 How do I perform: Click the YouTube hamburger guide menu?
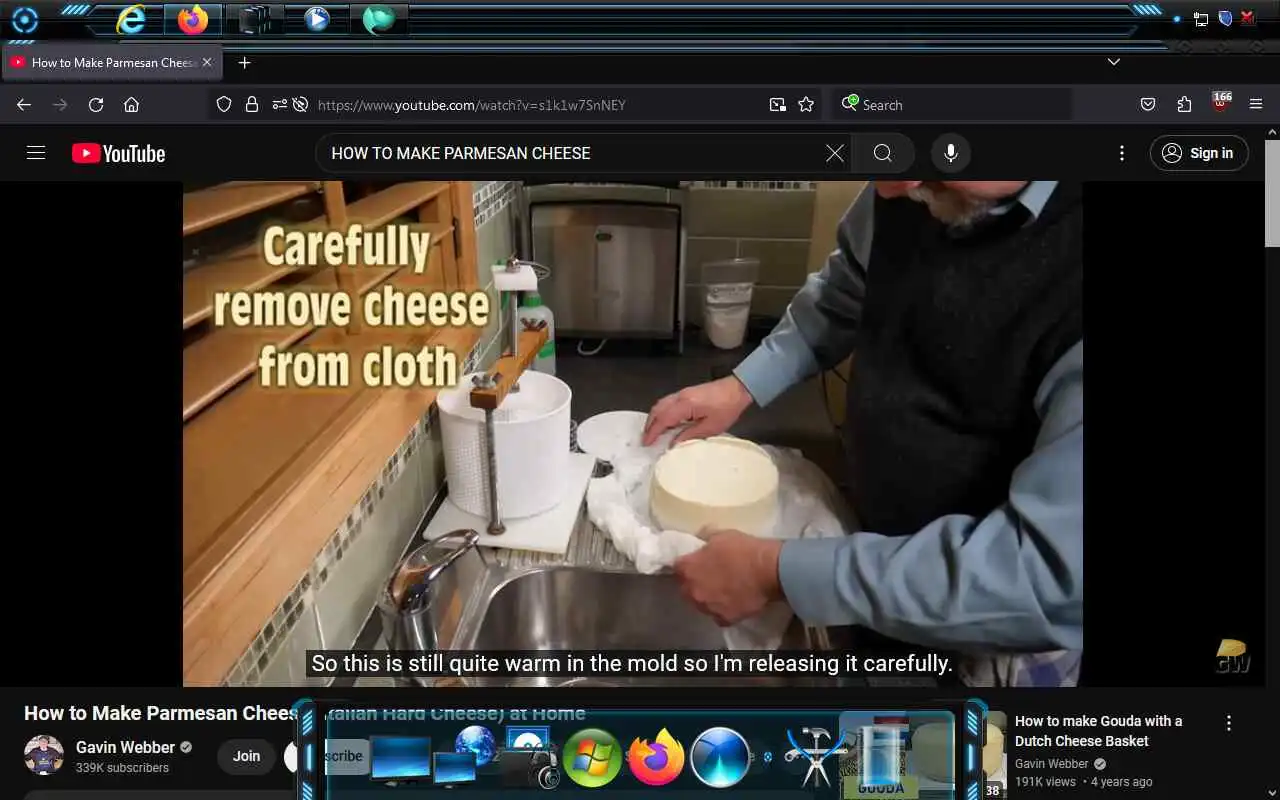tap(36, 153)
